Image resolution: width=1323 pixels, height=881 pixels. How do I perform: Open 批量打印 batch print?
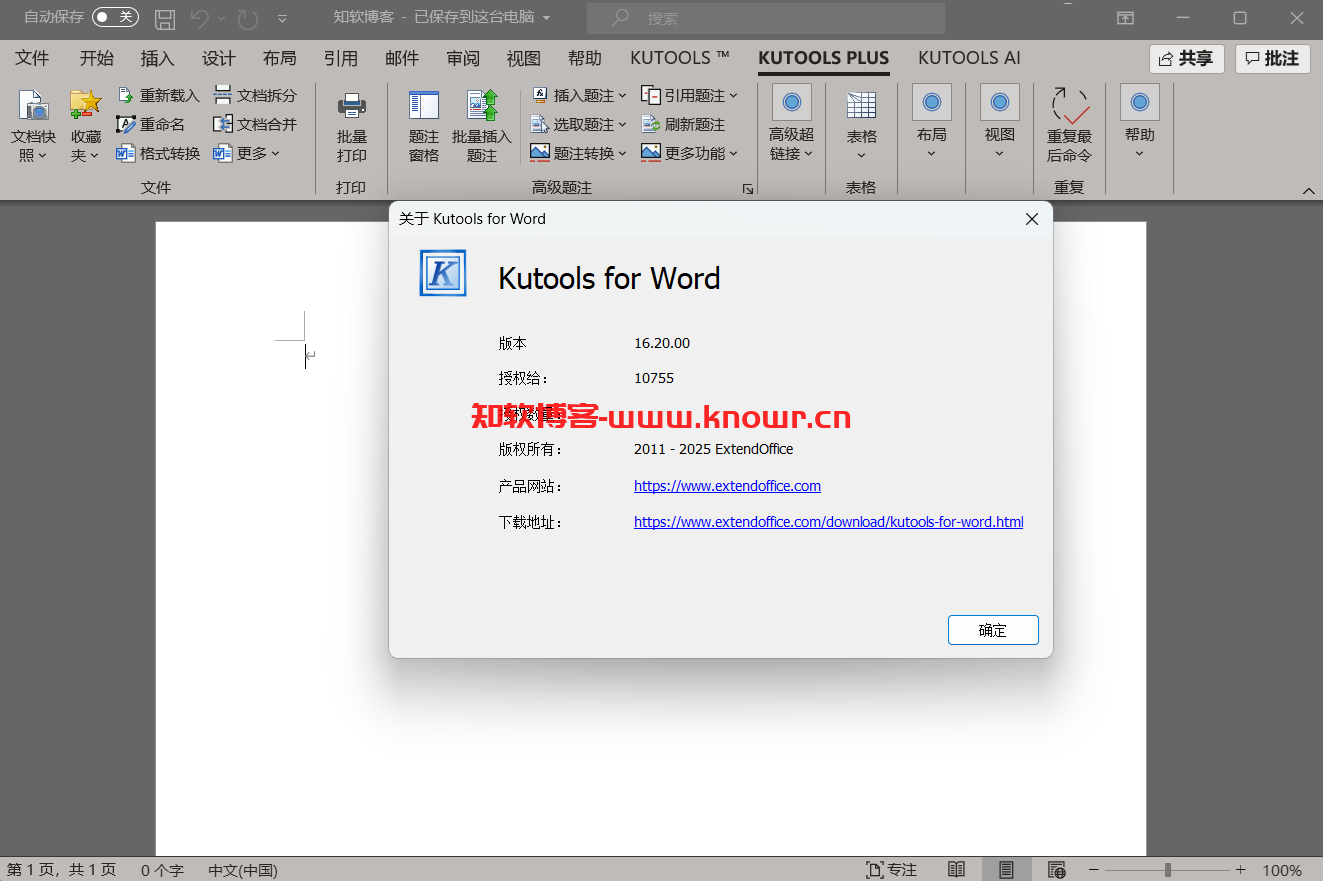point(352,126)
